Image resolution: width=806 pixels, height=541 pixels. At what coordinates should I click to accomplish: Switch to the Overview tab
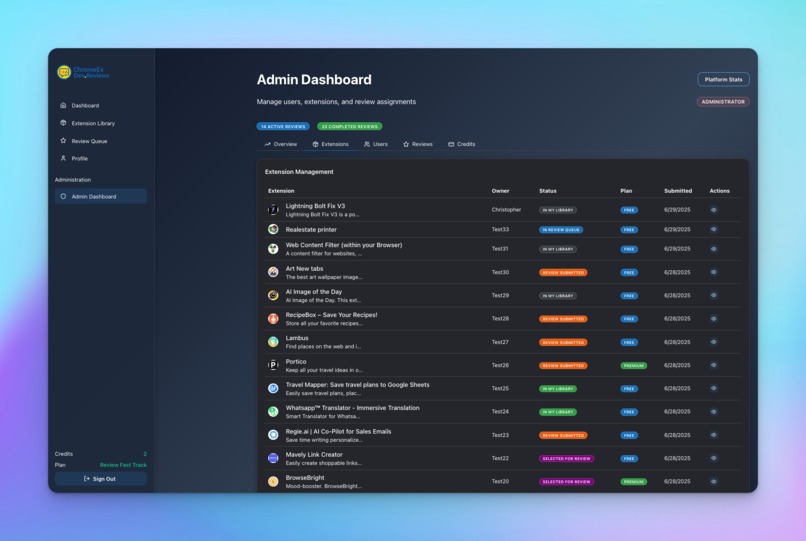pos(281,145)
